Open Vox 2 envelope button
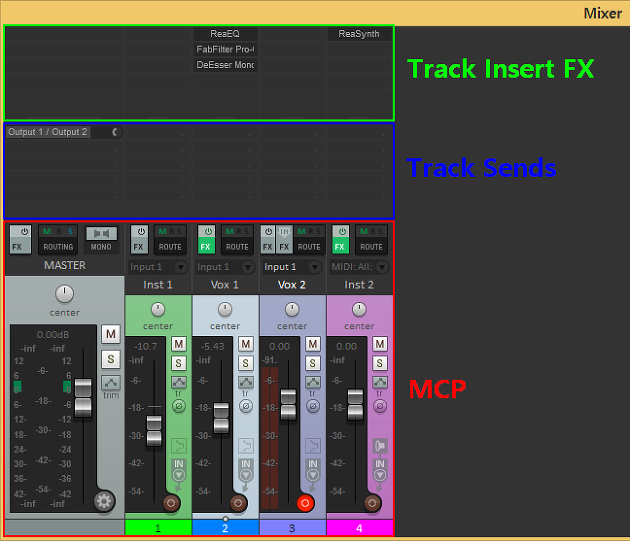The height and width of the screenshot is (541, 630). coord(313,382)
